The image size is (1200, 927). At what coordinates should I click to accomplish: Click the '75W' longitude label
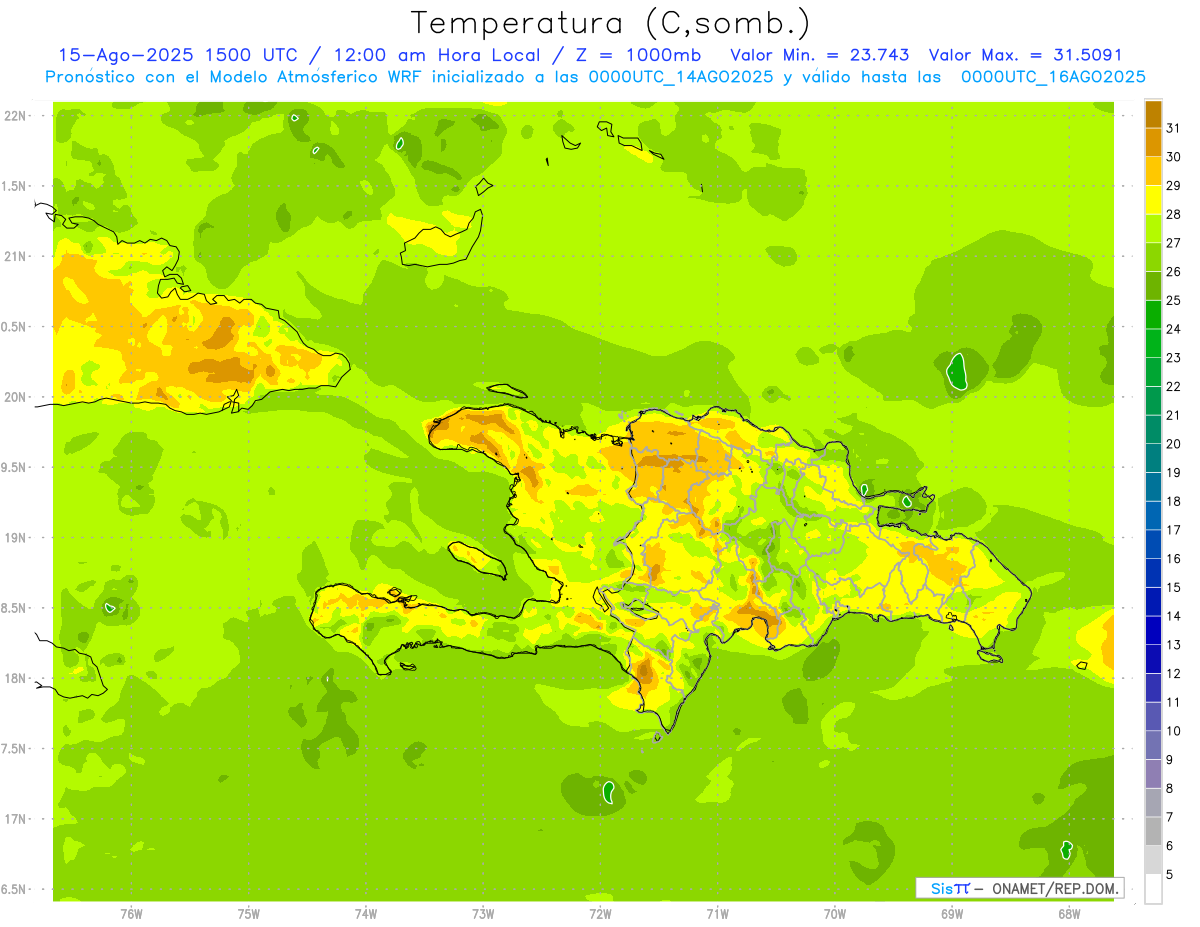tap(249, 914)
